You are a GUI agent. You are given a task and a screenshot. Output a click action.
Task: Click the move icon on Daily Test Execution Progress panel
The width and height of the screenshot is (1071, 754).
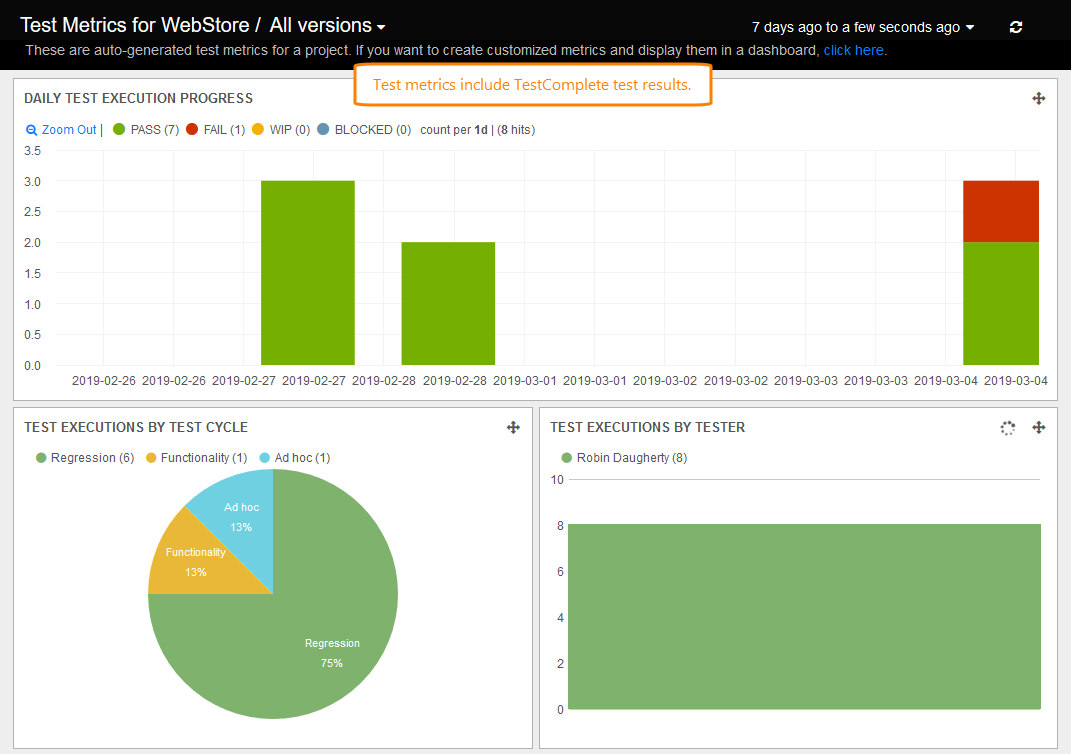(1039, 98)
